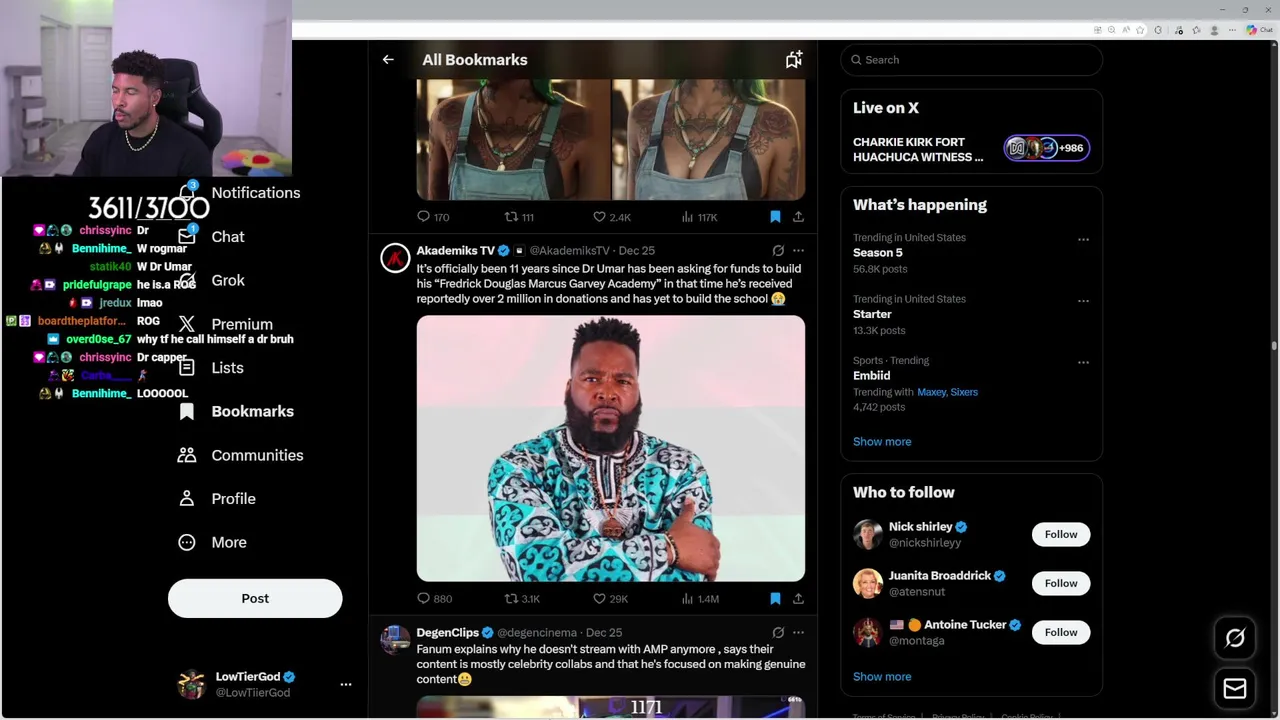Open more options for Embiid trend
The width and height of the screenshot is (1280, 720).
point(1083,363)
